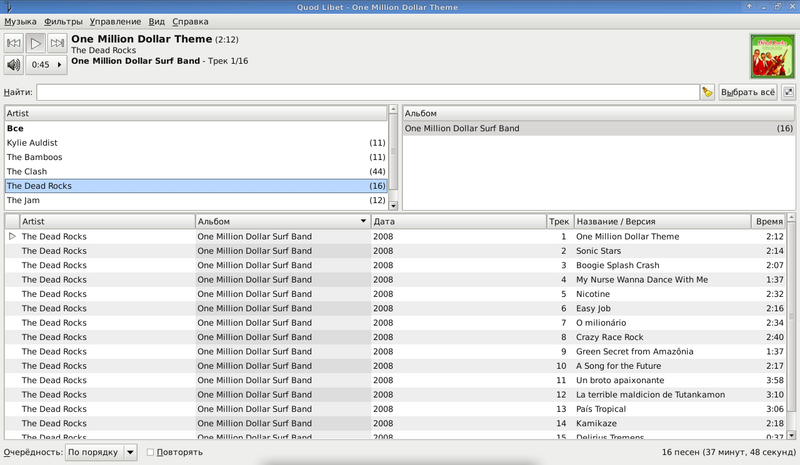Select Green Secret from Amazônia track

click(x=395, y=351)
